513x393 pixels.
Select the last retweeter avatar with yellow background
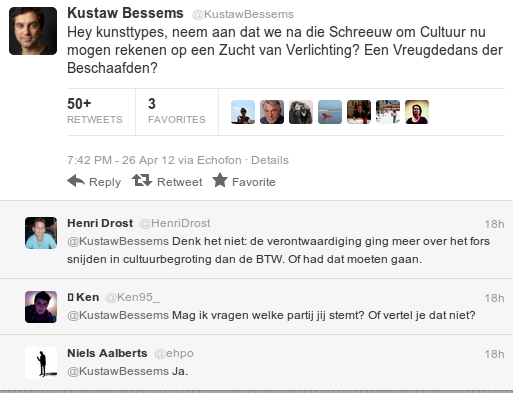pyautogui.click(x=417, y=112)
